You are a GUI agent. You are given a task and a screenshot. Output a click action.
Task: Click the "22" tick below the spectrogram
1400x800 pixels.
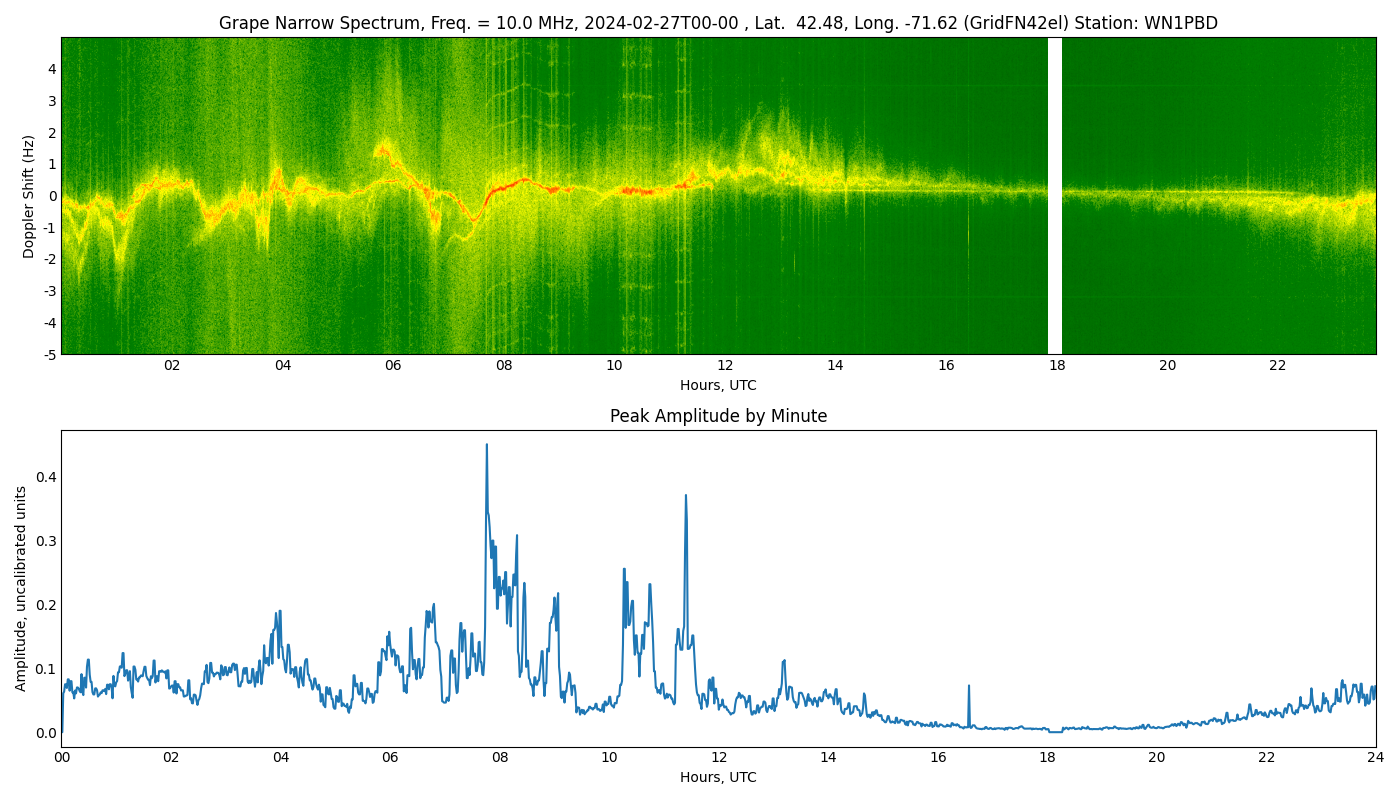click(1278, 365)
